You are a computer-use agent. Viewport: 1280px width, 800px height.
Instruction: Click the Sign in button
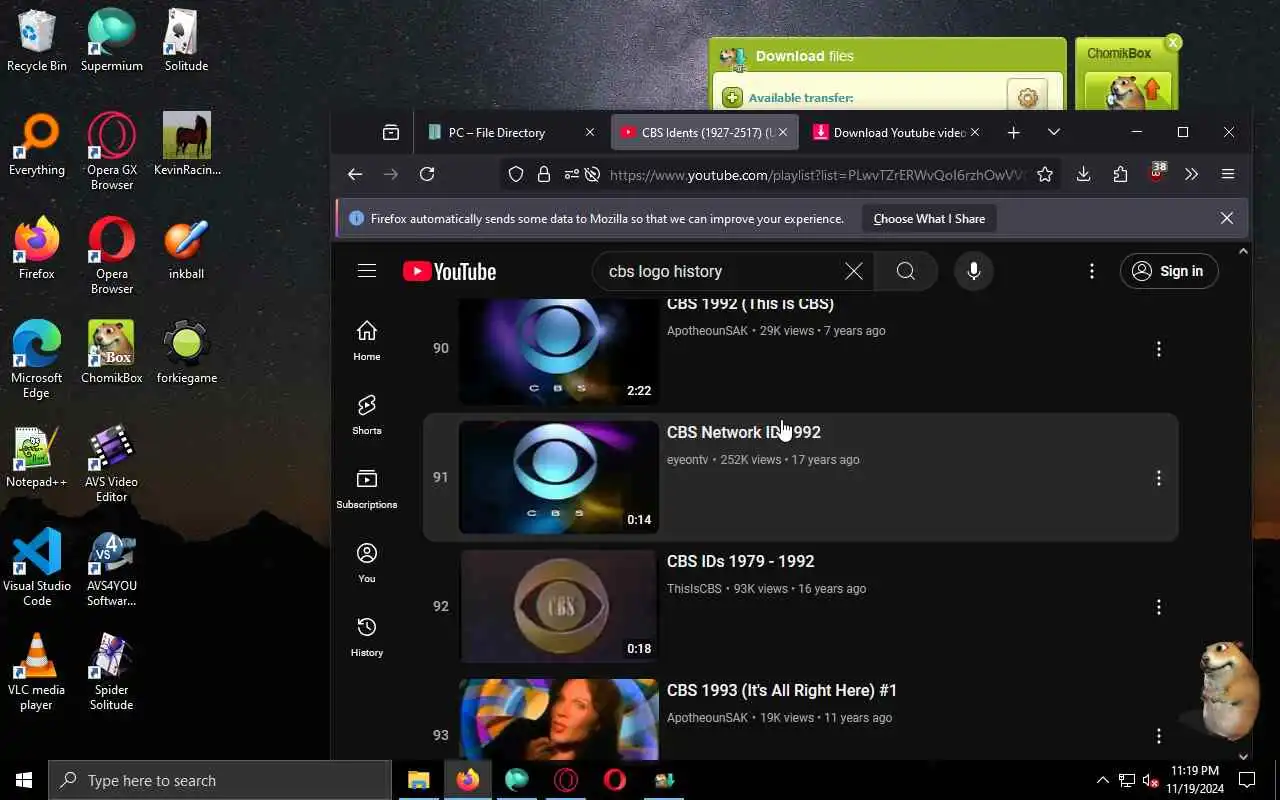(x=1169, y=271)
